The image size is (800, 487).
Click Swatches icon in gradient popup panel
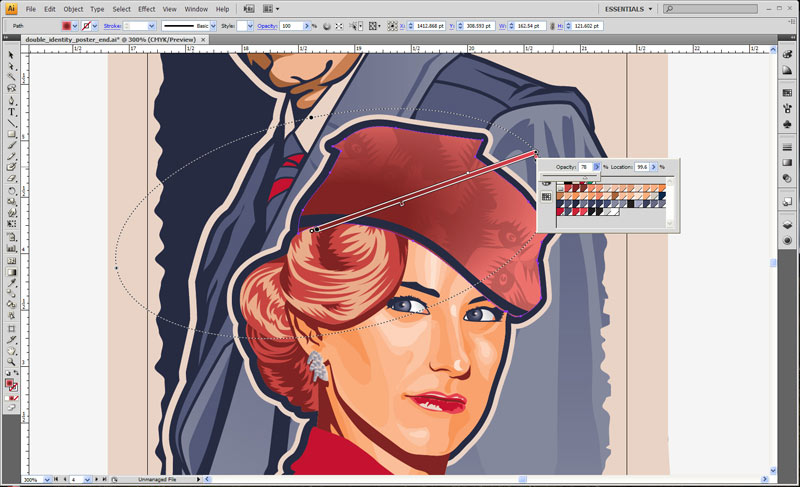(x=546, y=197)
